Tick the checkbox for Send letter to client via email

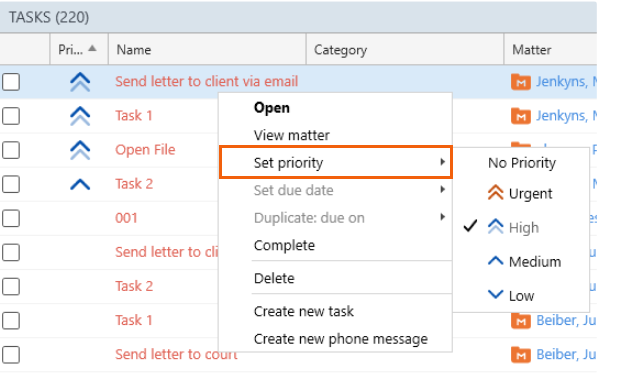tap(11, 82)
